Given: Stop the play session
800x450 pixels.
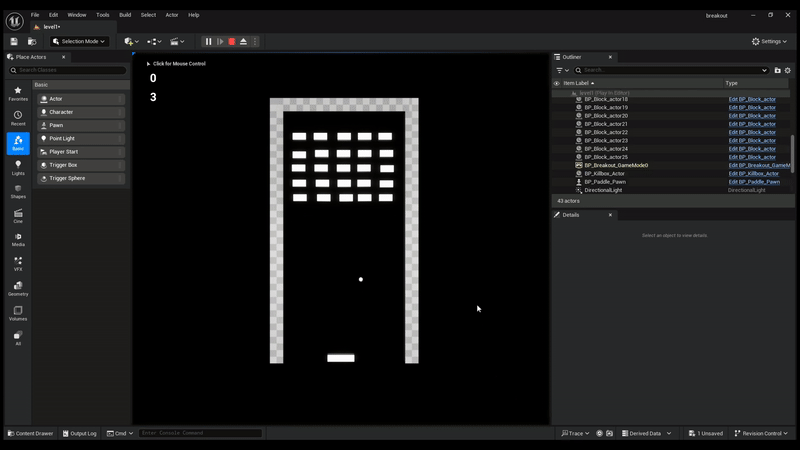Looking at the screenshot, I should 232,41.
